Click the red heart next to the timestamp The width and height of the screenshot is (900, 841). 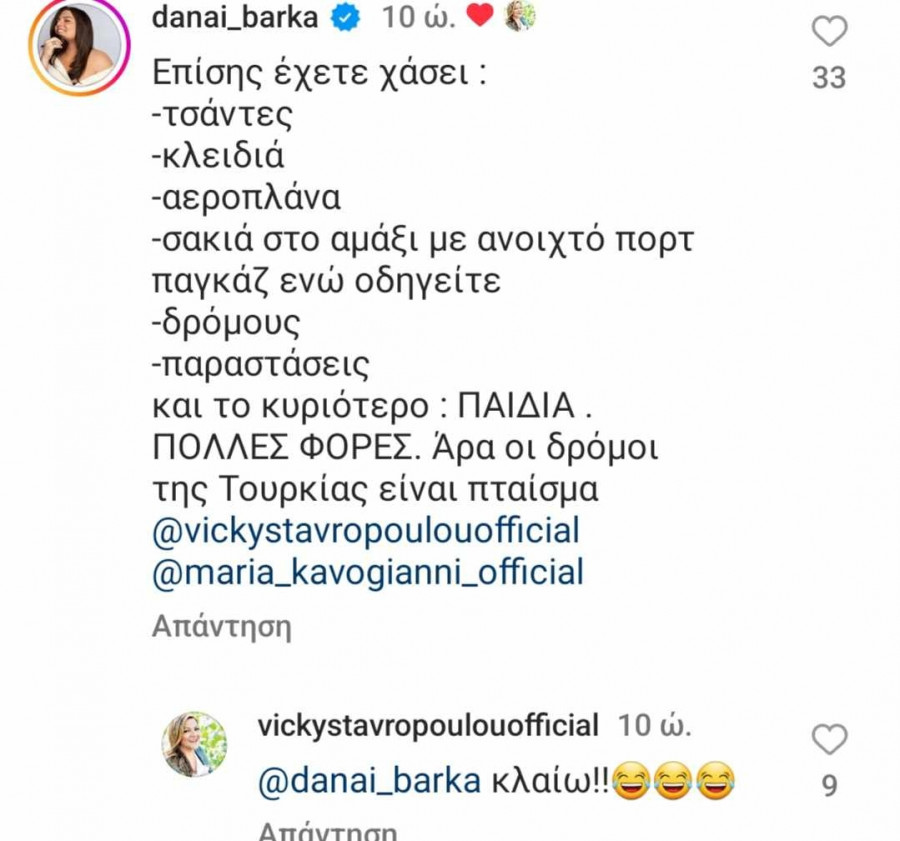pyautogui.click(x=480, y=15)
